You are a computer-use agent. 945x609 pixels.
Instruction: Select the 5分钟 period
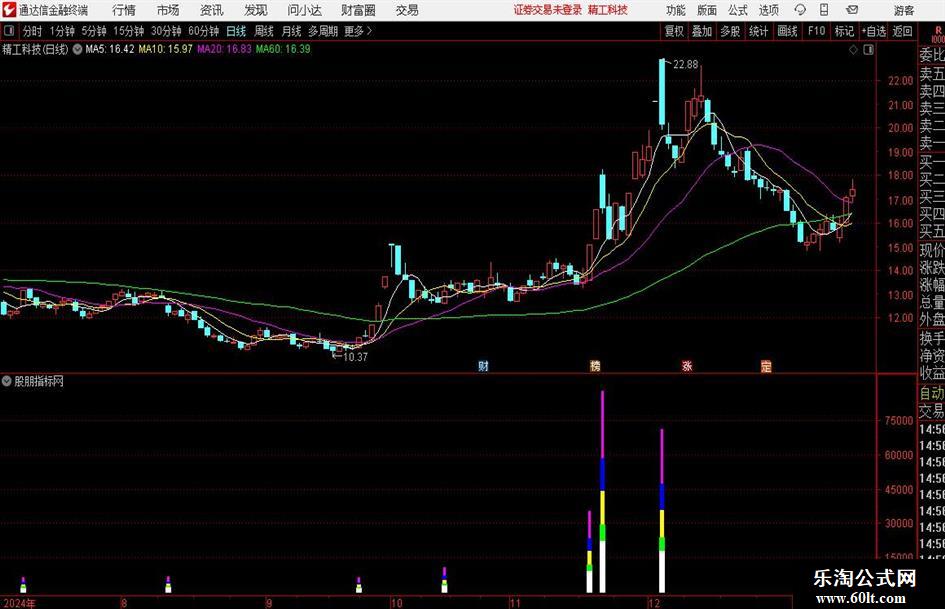point(94,31)
